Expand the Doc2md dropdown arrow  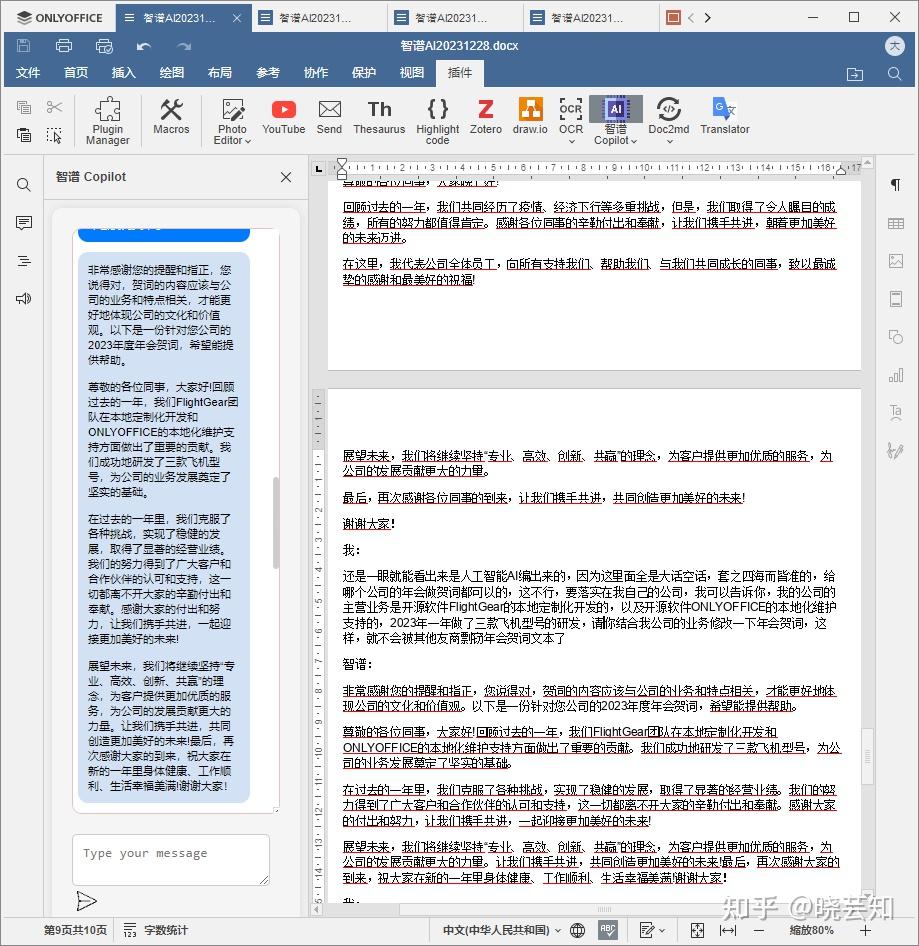tap(669, 141)
